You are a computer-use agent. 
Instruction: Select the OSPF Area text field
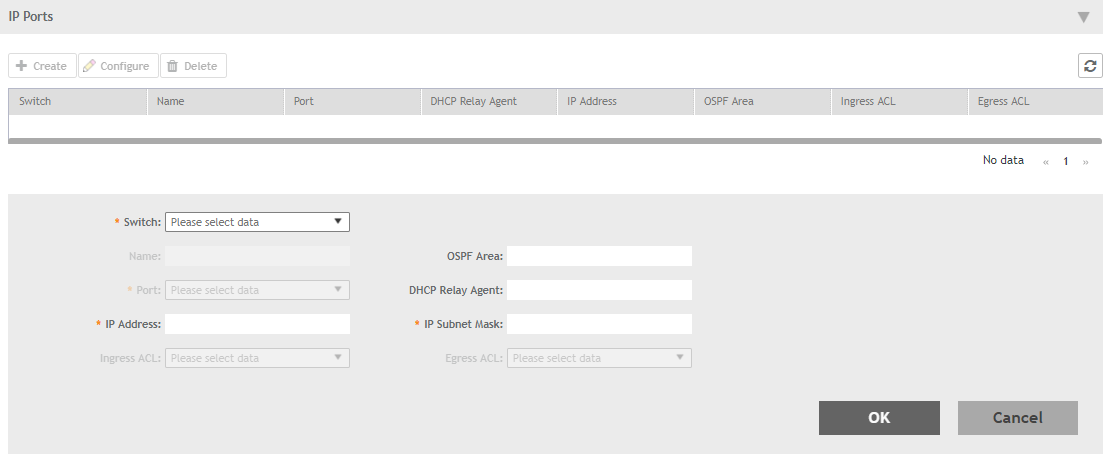click(x=599, y=256)
